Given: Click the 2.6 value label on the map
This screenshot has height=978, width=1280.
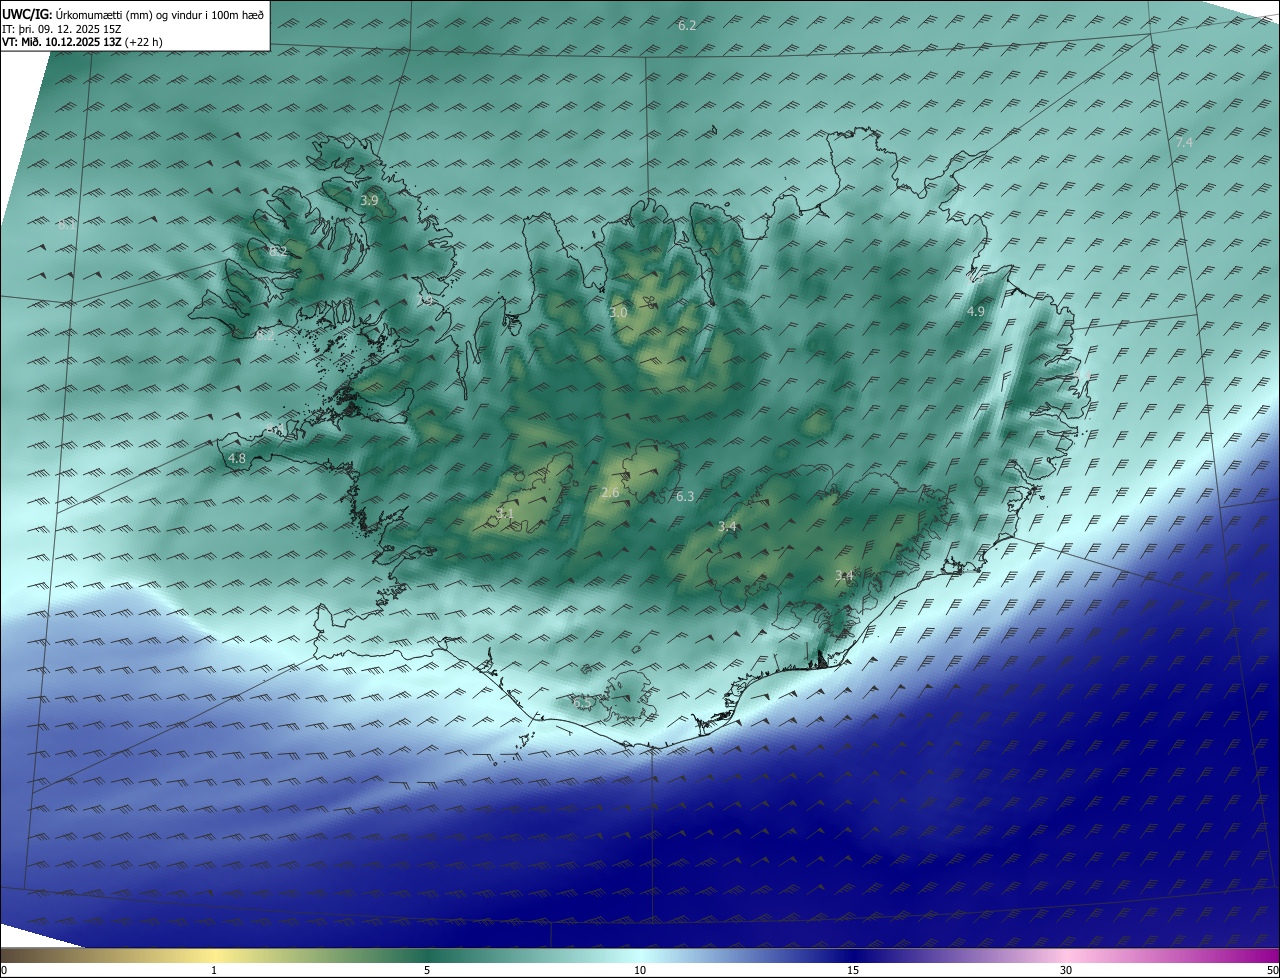Looking at the screenshot, I should pos(610,492).
